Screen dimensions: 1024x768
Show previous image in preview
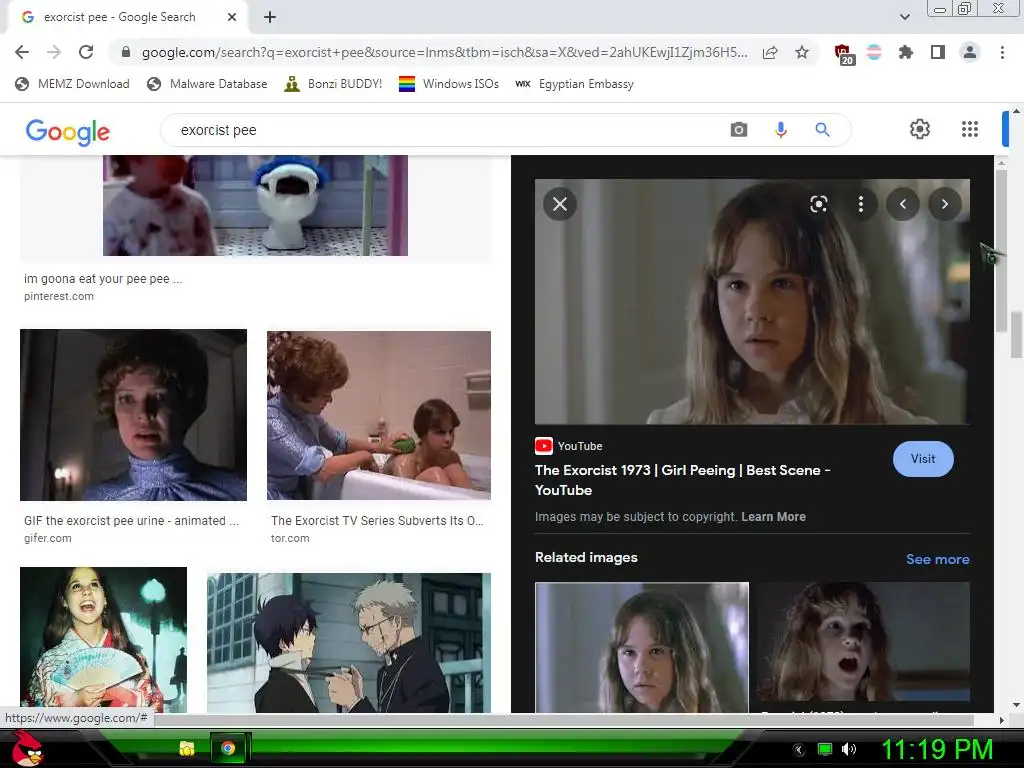click(903, 204)
